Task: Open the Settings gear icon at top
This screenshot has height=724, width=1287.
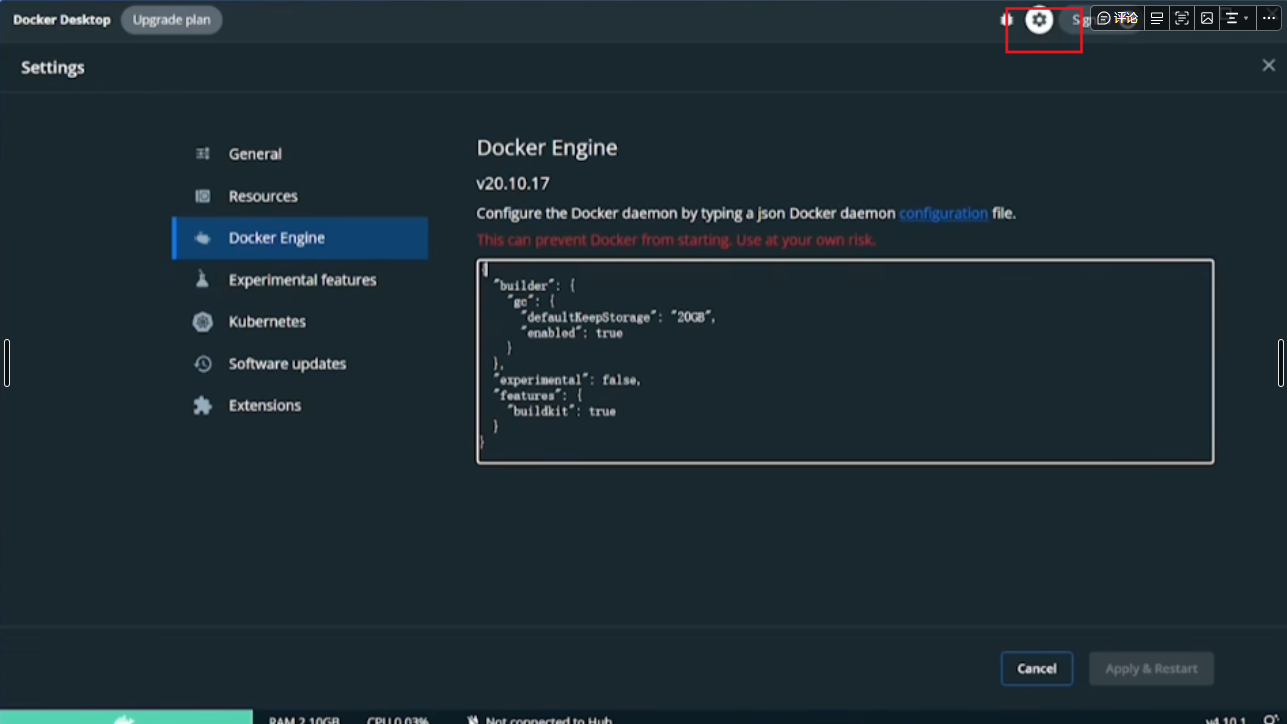Action: (x=1040, y=19)
